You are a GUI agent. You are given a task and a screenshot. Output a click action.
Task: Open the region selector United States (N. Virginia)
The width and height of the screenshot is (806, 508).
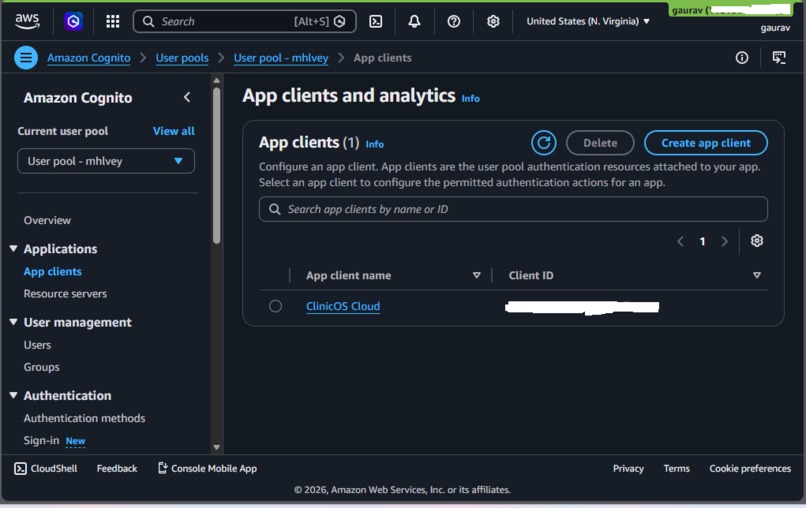coord(588,21)
